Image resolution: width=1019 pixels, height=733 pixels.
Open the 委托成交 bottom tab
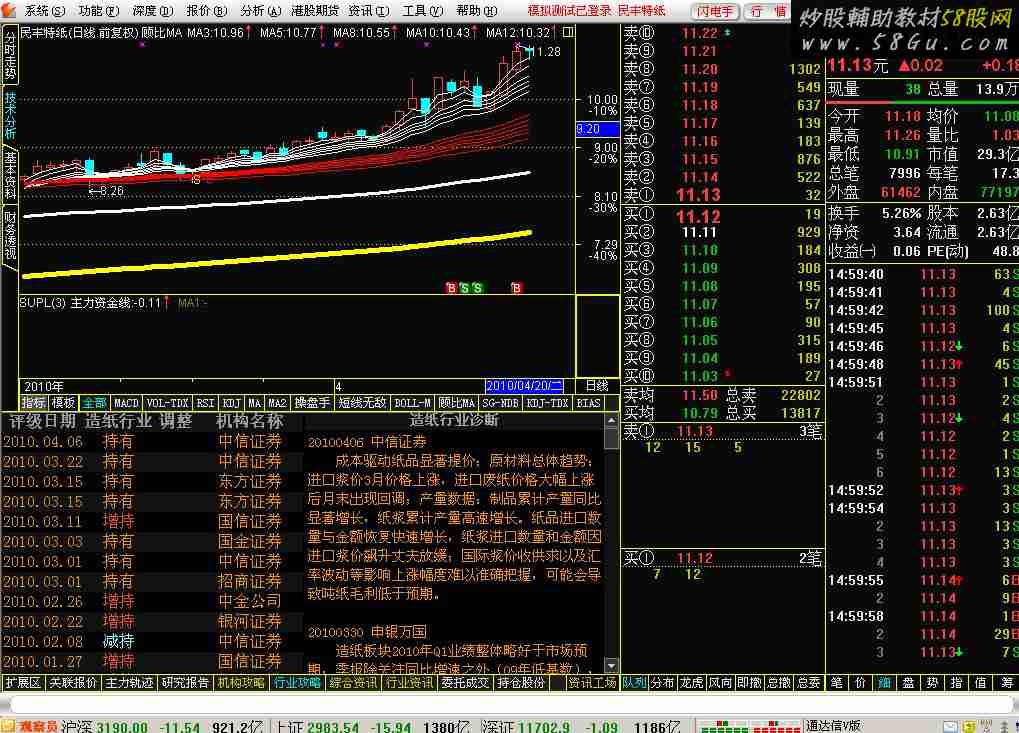tap(465, 682)
